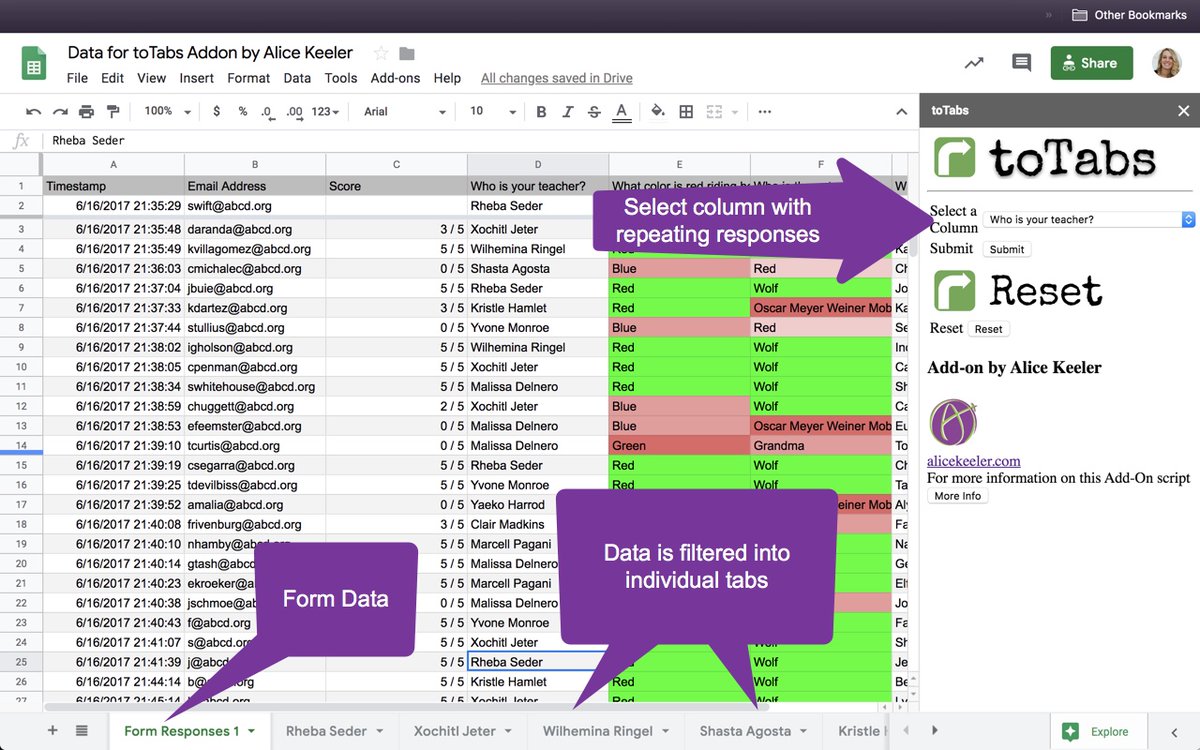Screen dimensions: 1200x750
Task: Open the account profile picture
Action: click(1166, 63)
